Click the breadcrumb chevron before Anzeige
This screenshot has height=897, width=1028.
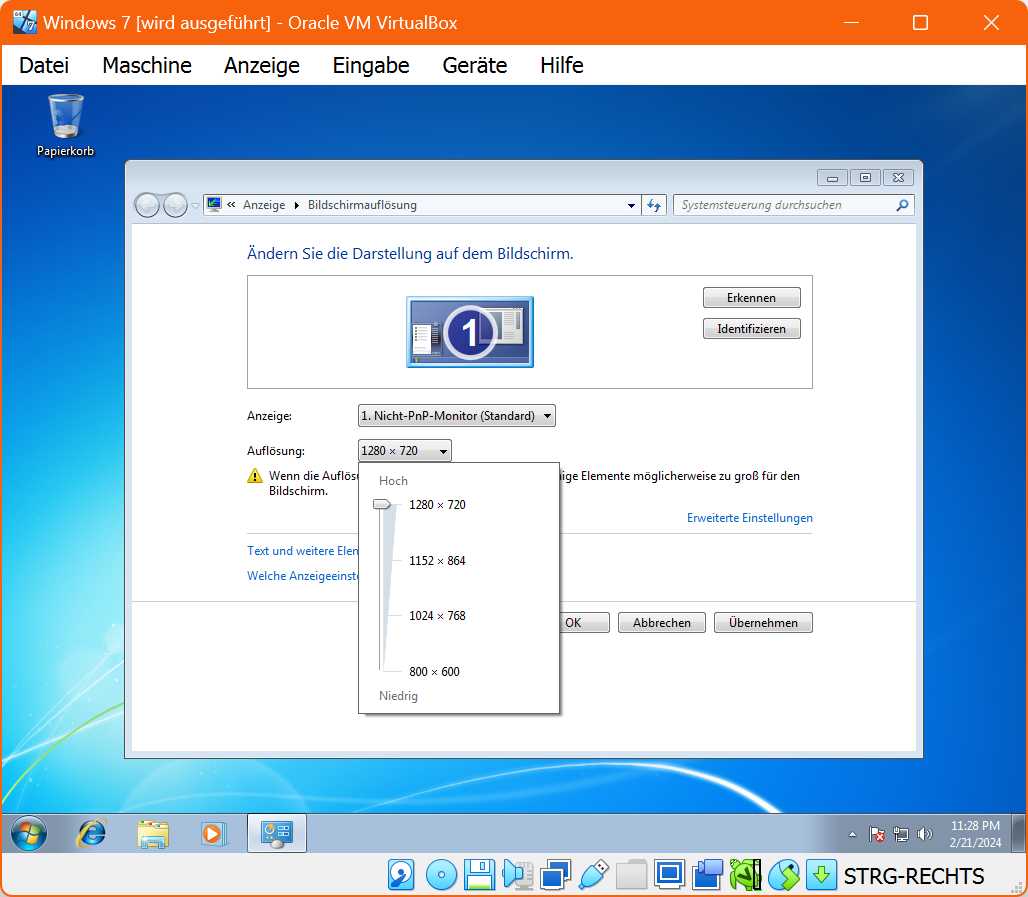[231, 205]
